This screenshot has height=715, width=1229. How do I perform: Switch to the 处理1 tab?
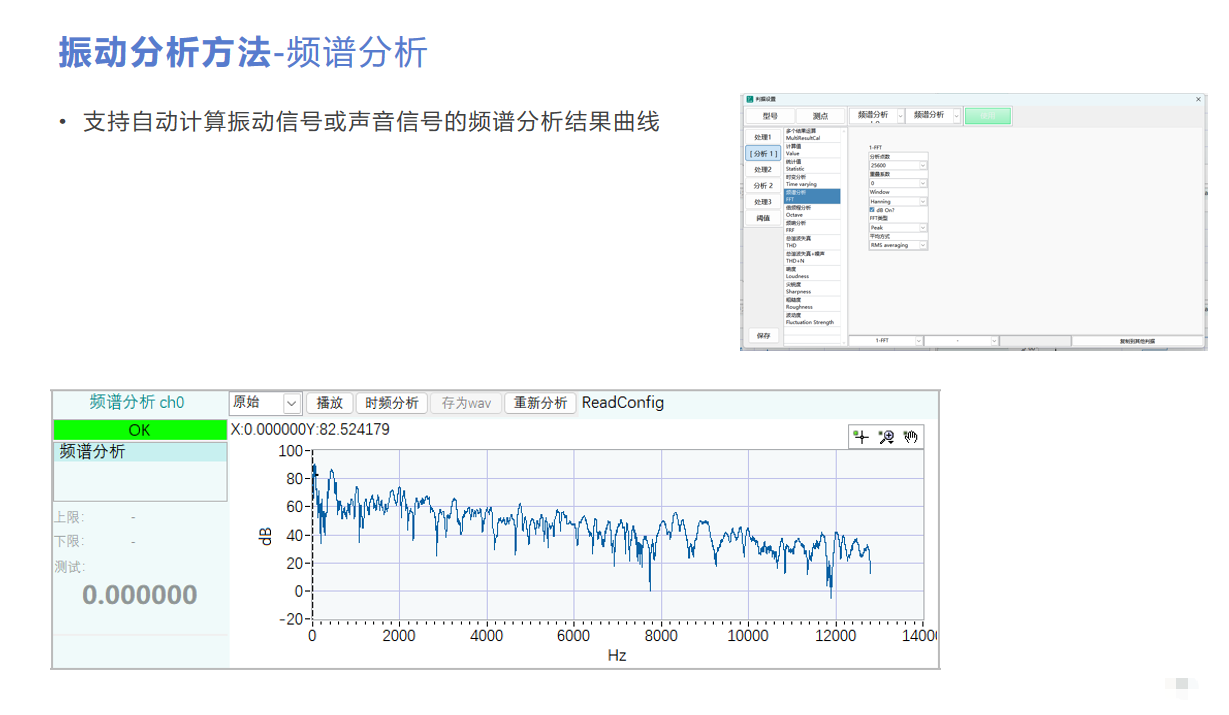click(x=763, y=137)
